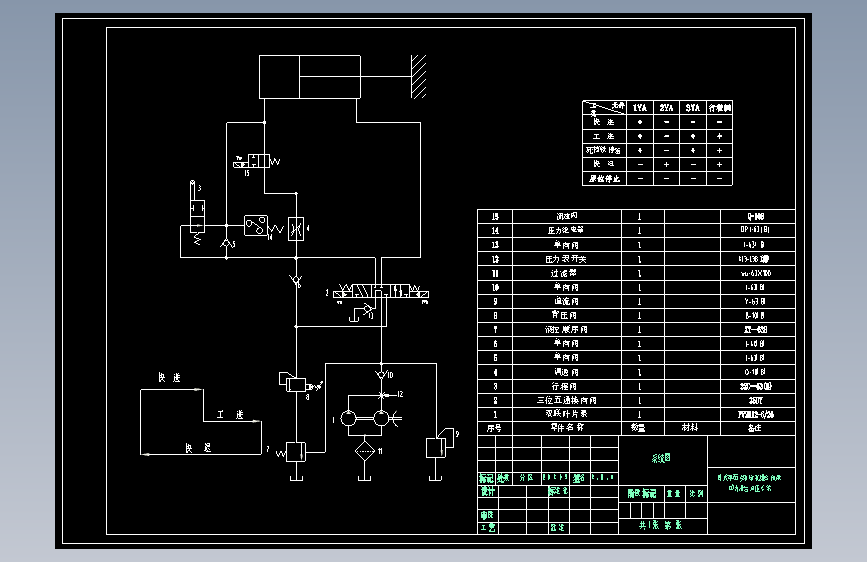Viewport: 867px width, 562px height.
Task: Select 过滤器 cell in parts row 11
Action: [x=567, y=273]
